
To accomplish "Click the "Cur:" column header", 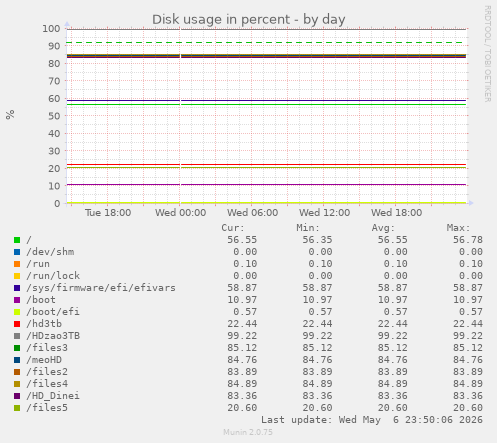I will pos(233,228).
